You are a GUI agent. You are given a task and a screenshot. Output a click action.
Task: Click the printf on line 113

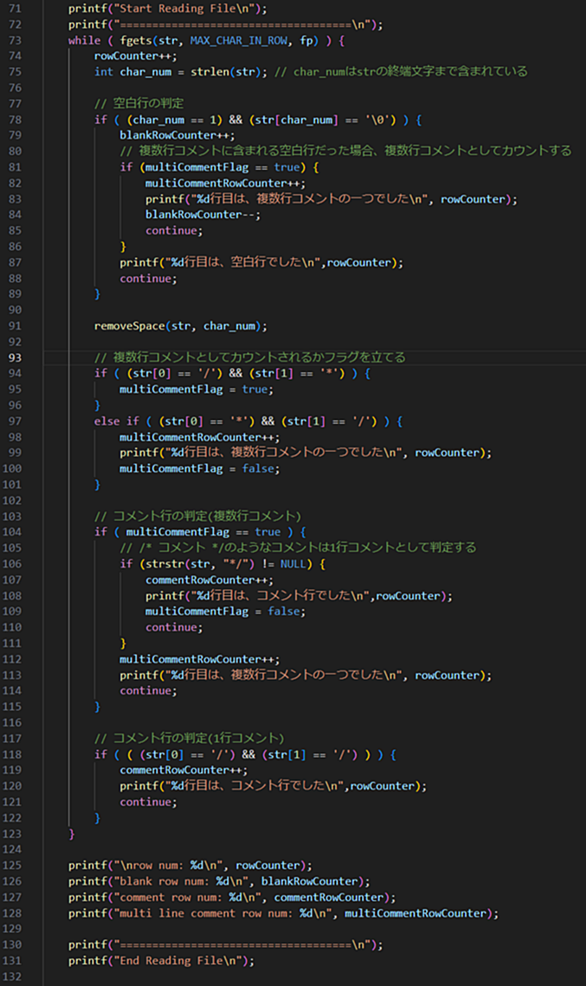pyautogui.click(x=306, y=675)
